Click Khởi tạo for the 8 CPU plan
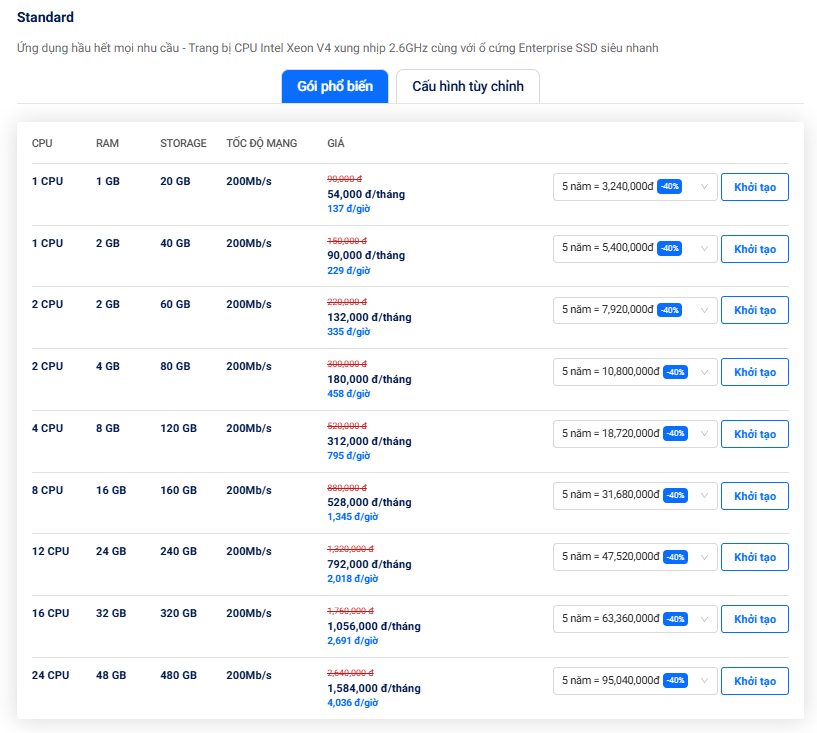 click(x=754, y=495)
